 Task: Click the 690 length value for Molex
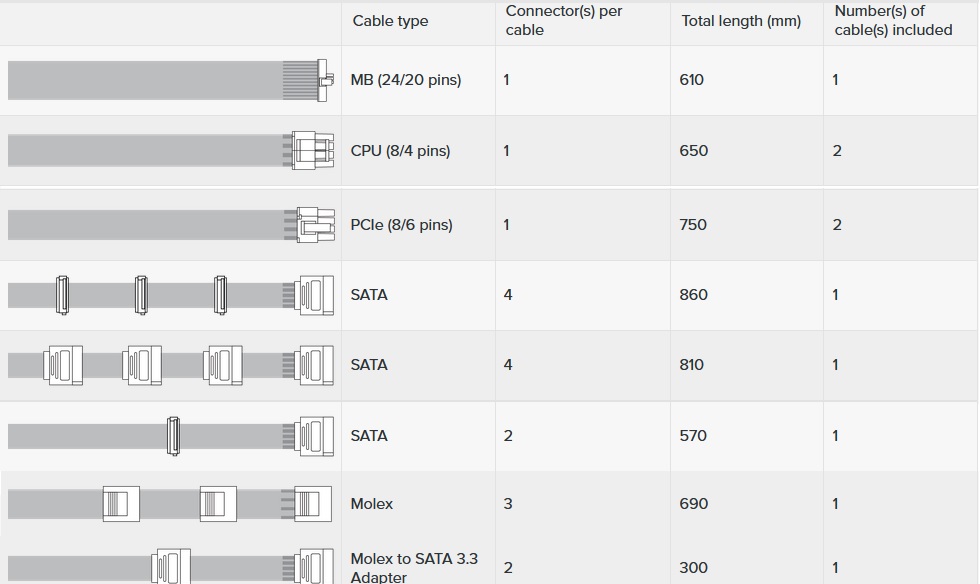693,504
